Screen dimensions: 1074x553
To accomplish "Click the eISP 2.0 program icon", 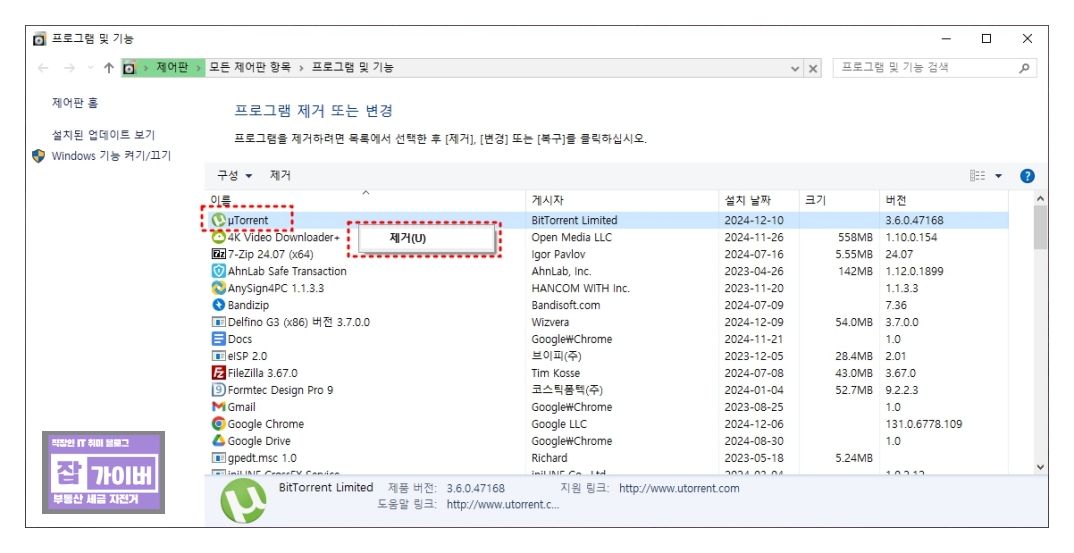I will (x=218, y=356).
